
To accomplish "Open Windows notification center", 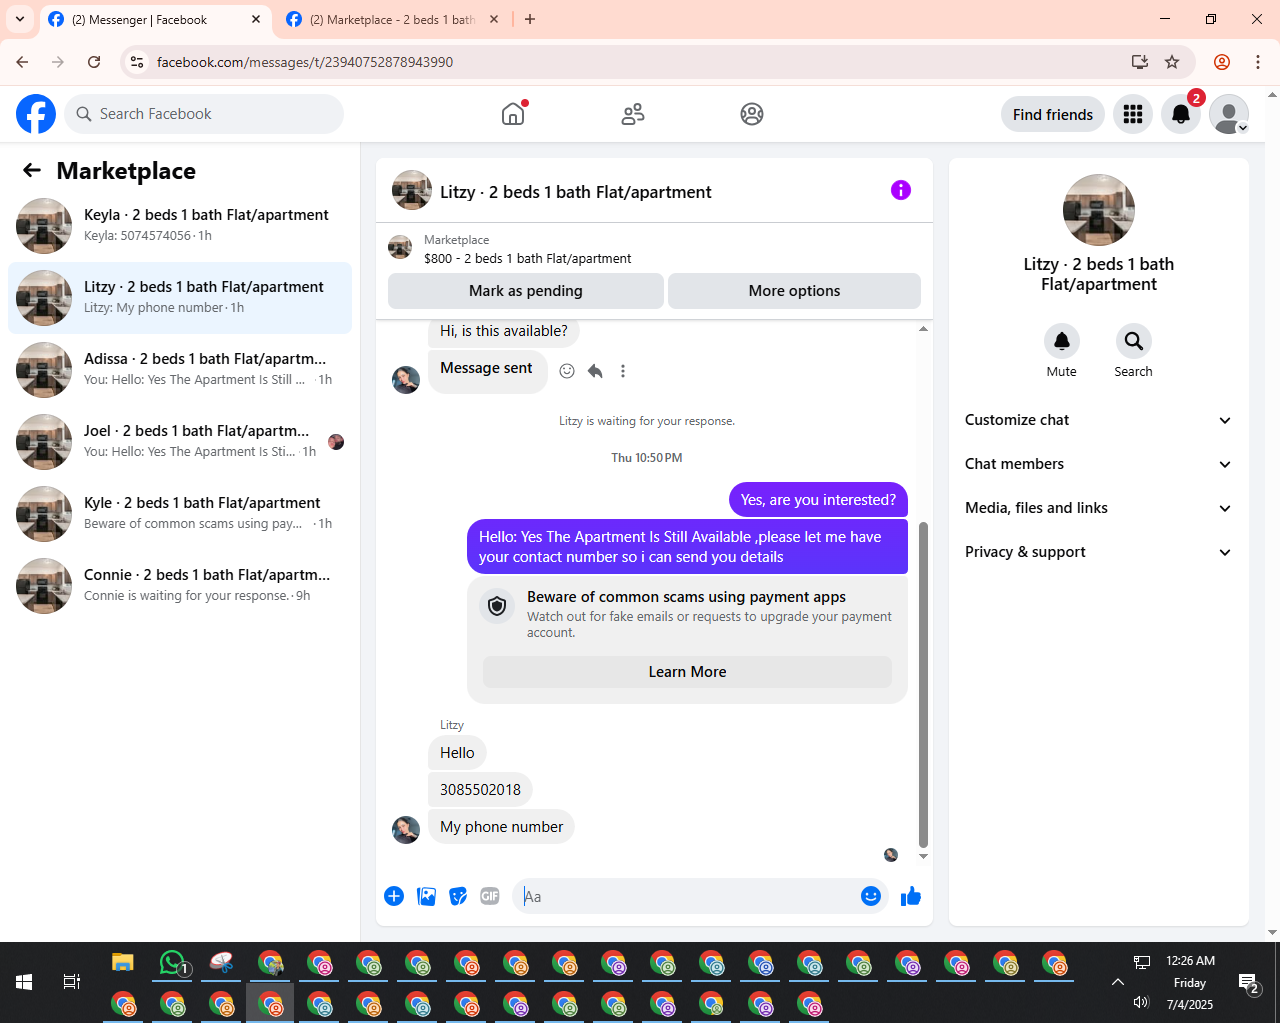I will pos(1248,985).
